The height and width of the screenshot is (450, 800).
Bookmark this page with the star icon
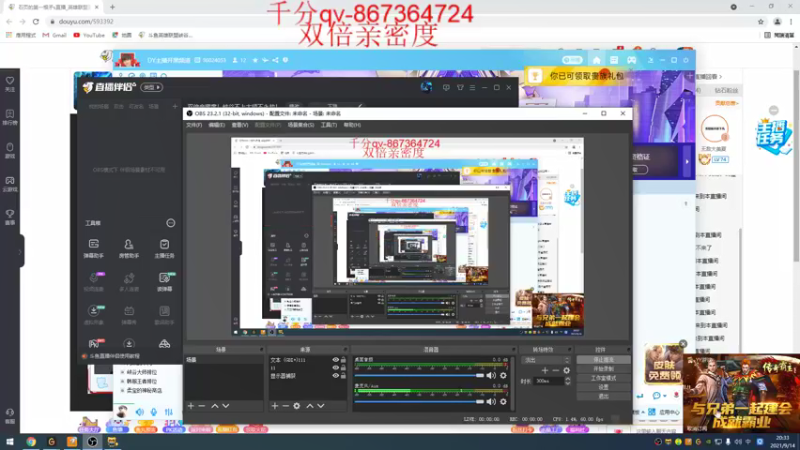click(x=761, y=21)
